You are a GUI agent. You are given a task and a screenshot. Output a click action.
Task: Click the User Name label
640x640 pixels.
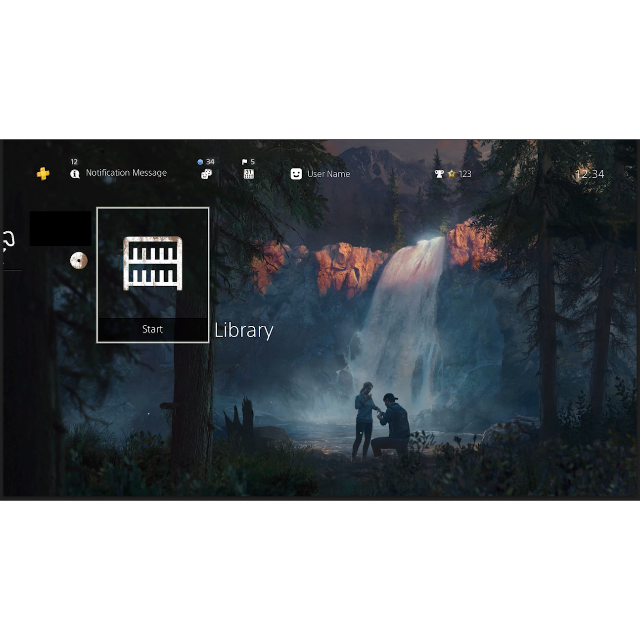(329, 174)
